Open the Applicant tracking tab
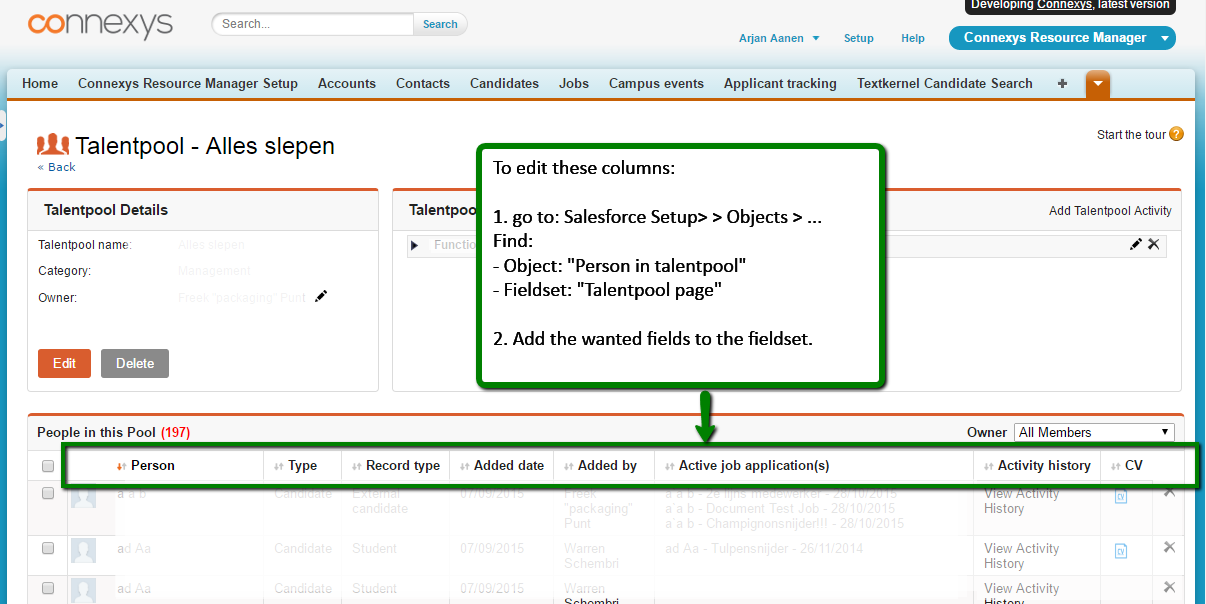Screen dimensions: 1206x604 point(780,84)
